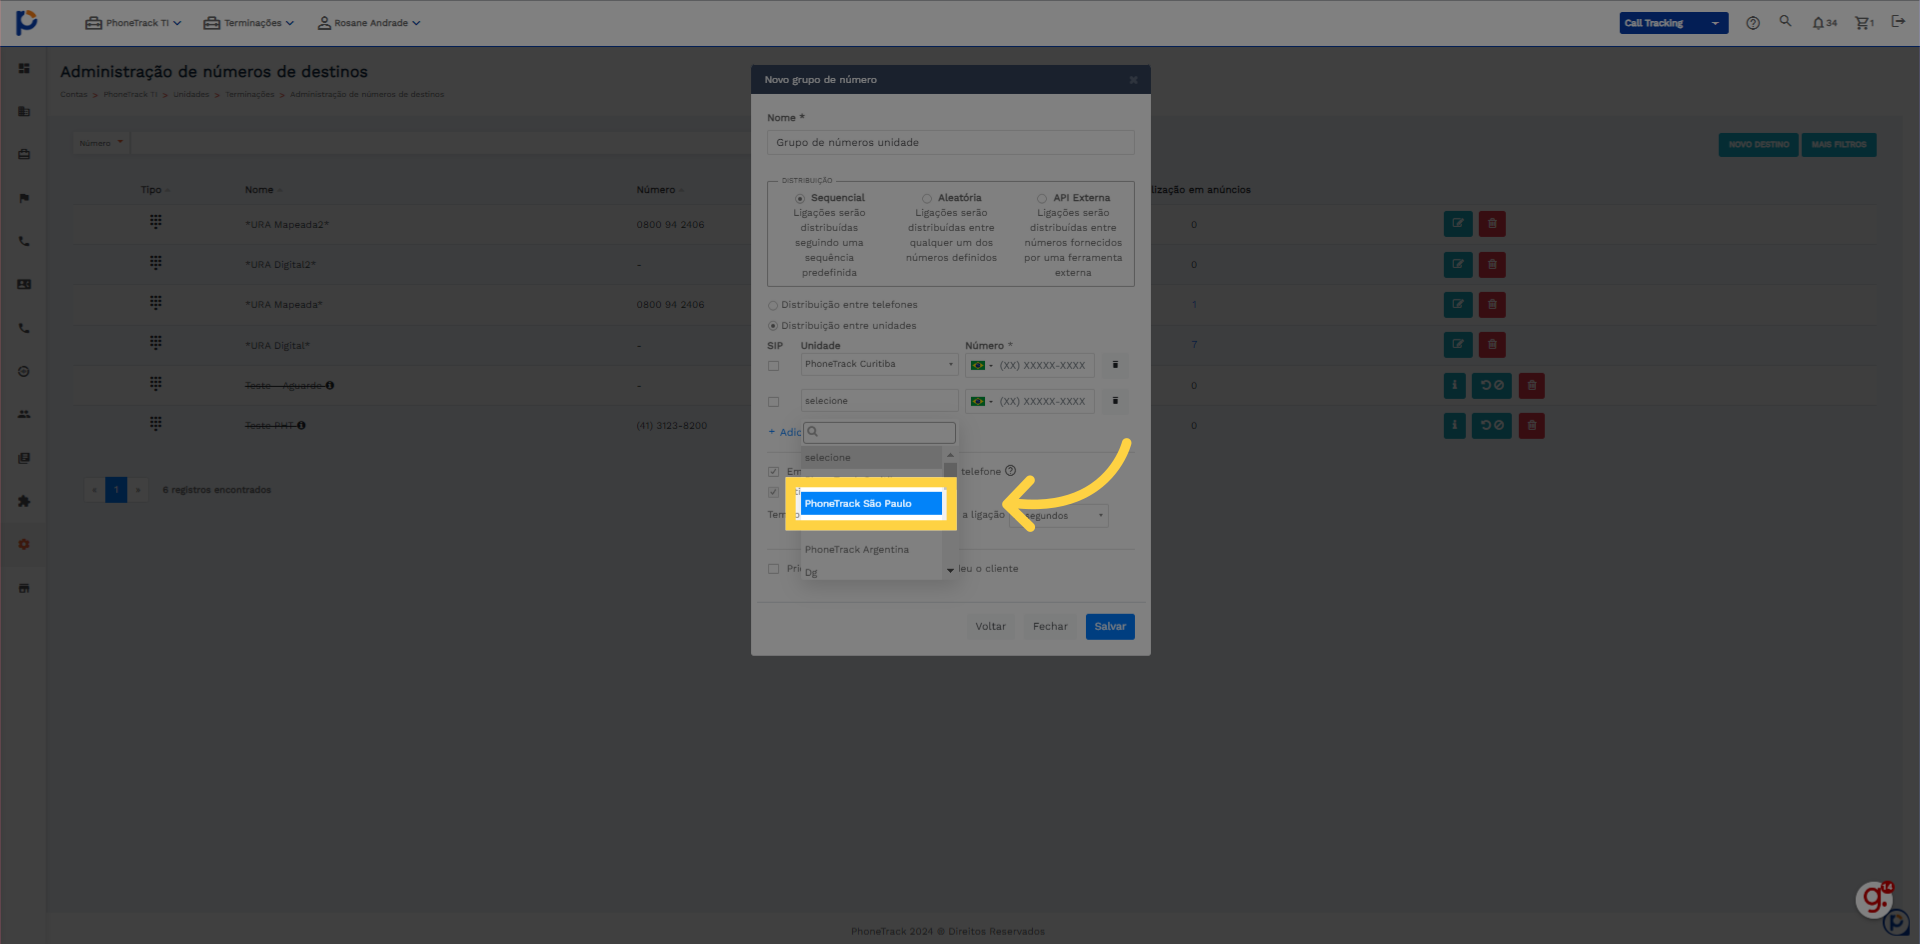
Task: Click the unit dropdown search field
Action: pyautogui.click(x=880, y=432)
